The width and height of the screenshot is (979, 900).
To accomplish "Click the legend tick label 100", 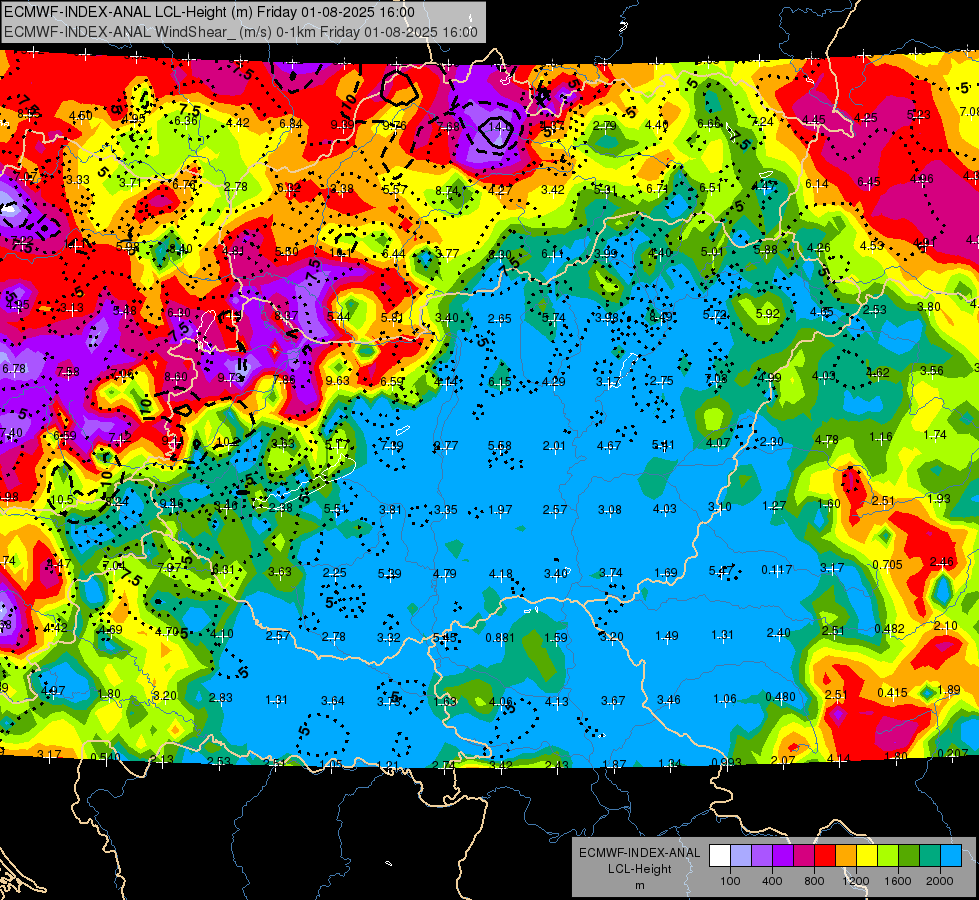I will coord(730,881).
